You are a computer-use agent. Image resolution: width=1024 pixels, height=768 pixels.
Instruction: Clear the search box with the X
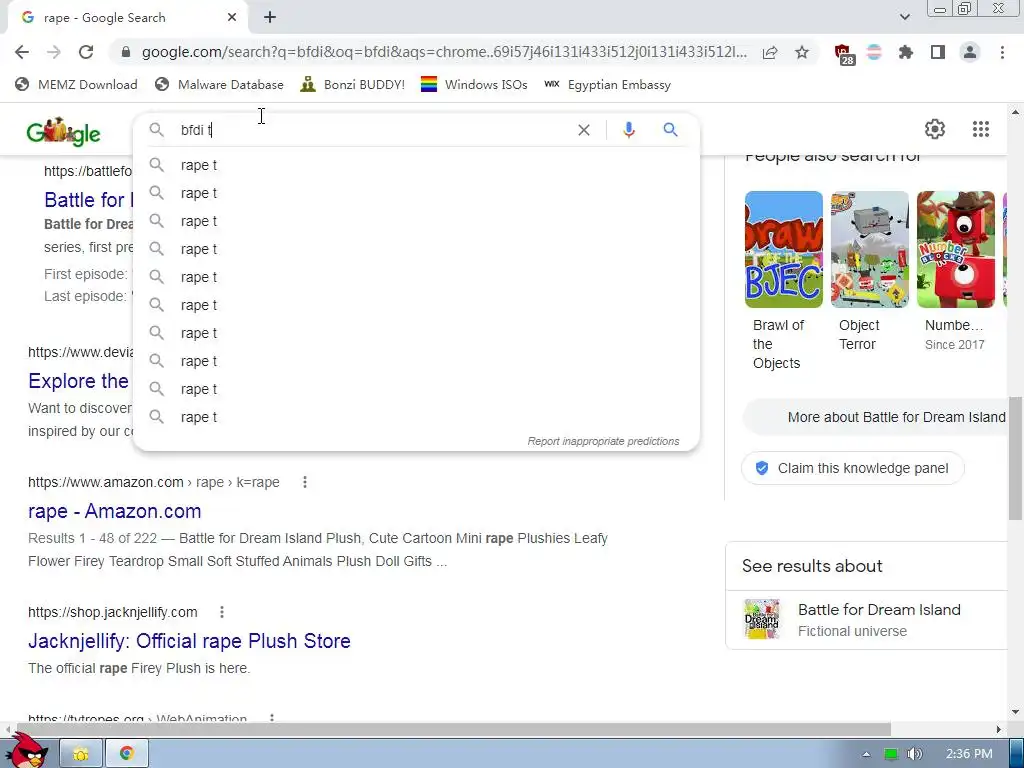coord(584,130)
